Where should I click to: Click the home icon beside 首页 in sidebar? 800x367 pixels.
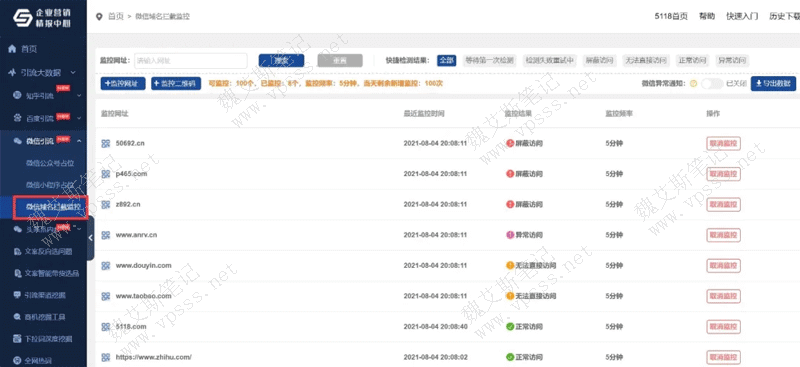click(x=13, y=49)
